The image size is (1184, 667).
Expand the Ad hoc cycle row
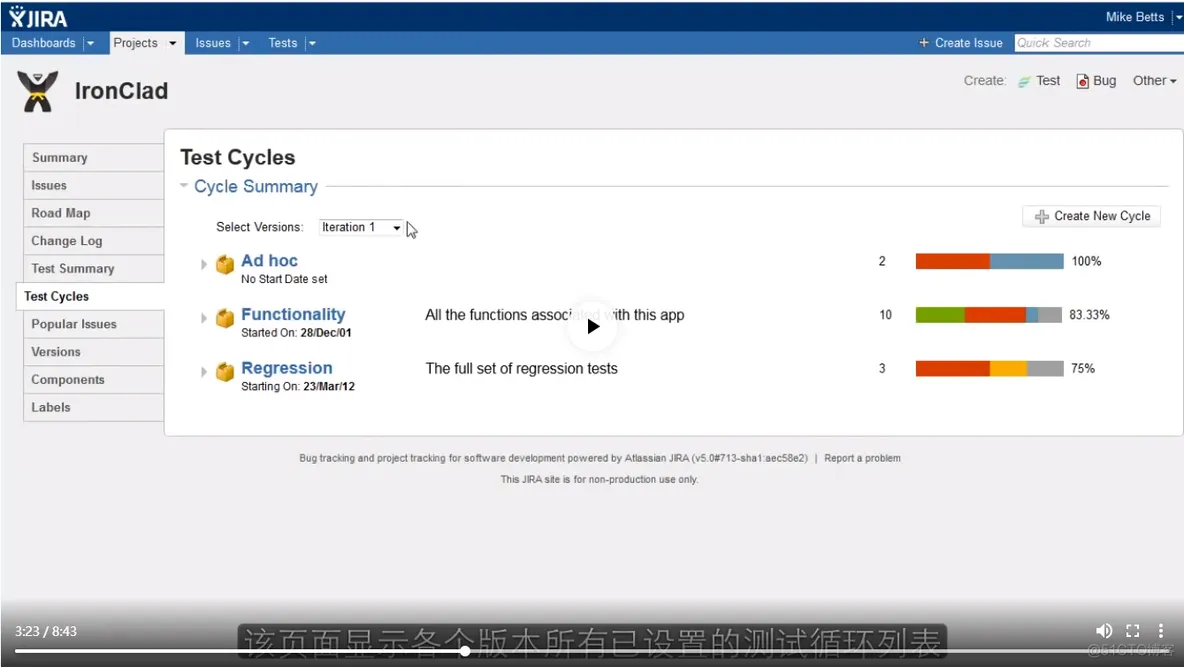[203, 264]
